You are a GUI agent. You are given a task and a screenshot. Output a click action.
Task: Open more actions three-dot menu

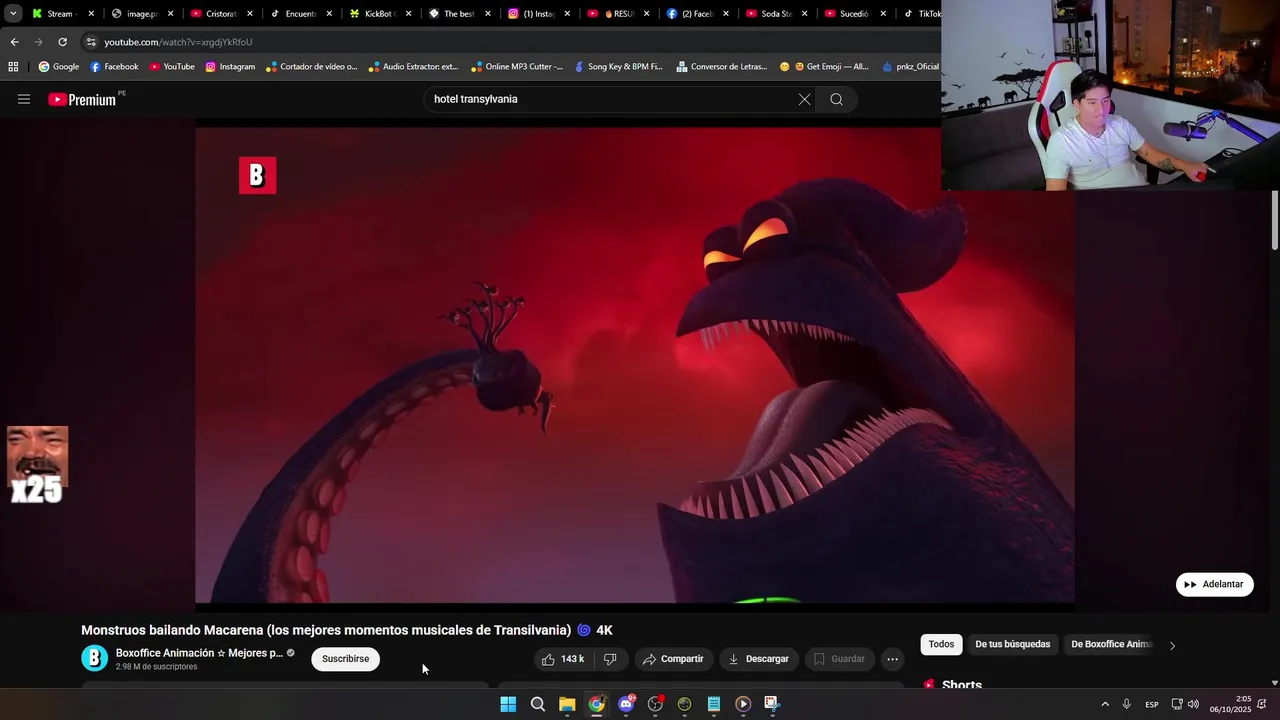(892, 659)
